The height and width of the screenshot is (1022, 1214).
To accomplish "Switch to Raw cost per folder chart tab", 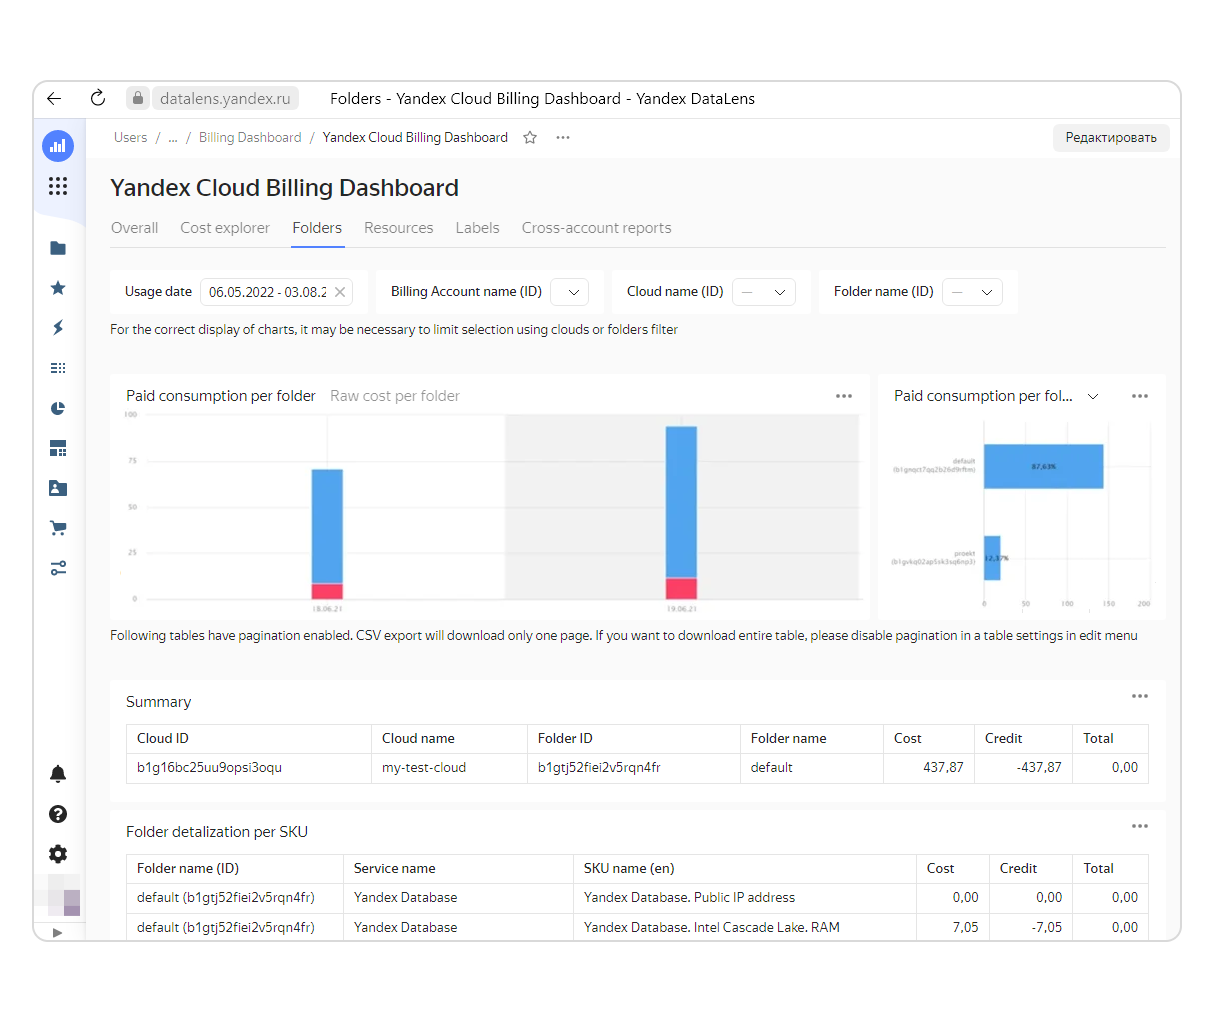I will [395, 396].
